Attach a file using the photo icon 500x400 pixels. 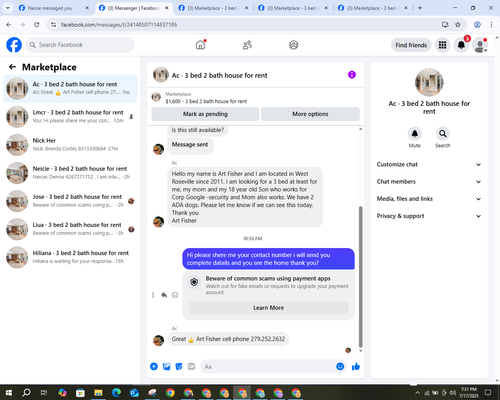coord(166,367)
